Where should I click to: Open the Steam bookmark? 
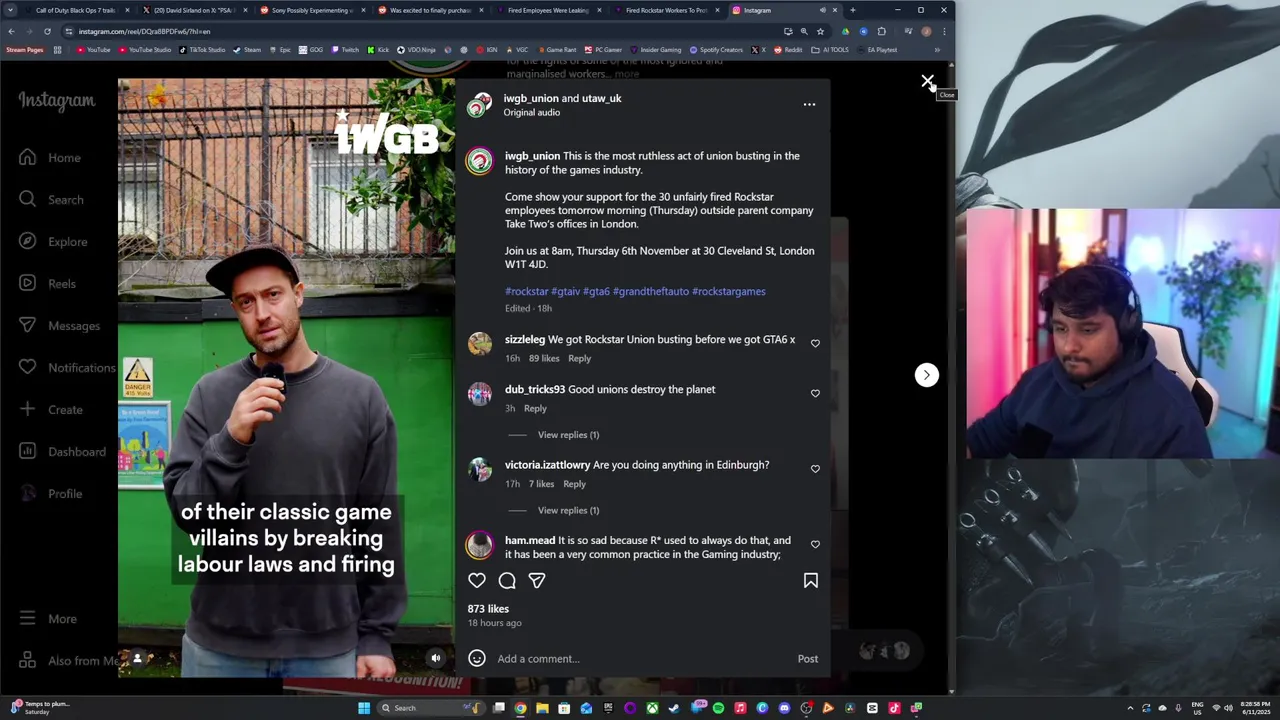[x=247, y=50]
